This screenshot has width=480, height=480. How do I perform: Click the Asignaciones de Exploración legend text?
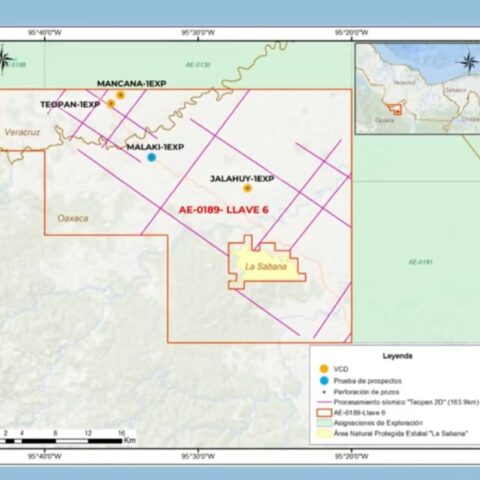coord(378,423)
